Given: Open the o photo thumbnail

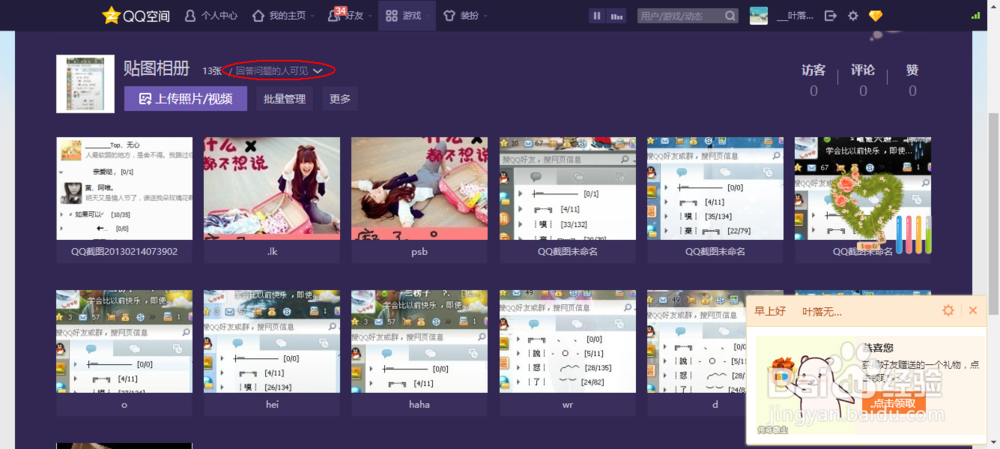Looking at the screenshot, I should tap(124, 341).
